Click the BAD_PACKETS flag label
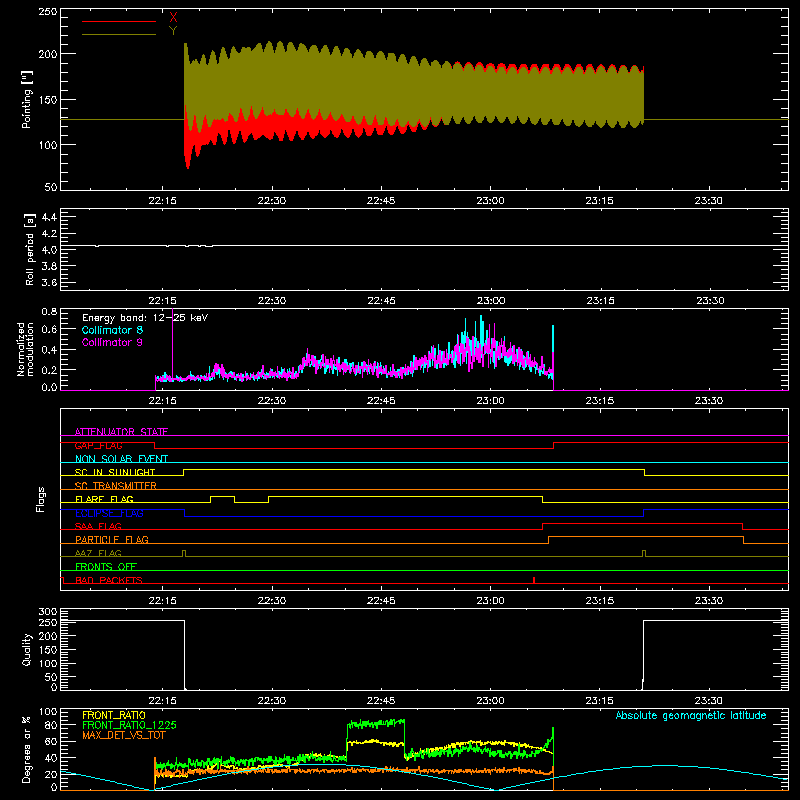The image size is (800, 800). coord(109,580)
